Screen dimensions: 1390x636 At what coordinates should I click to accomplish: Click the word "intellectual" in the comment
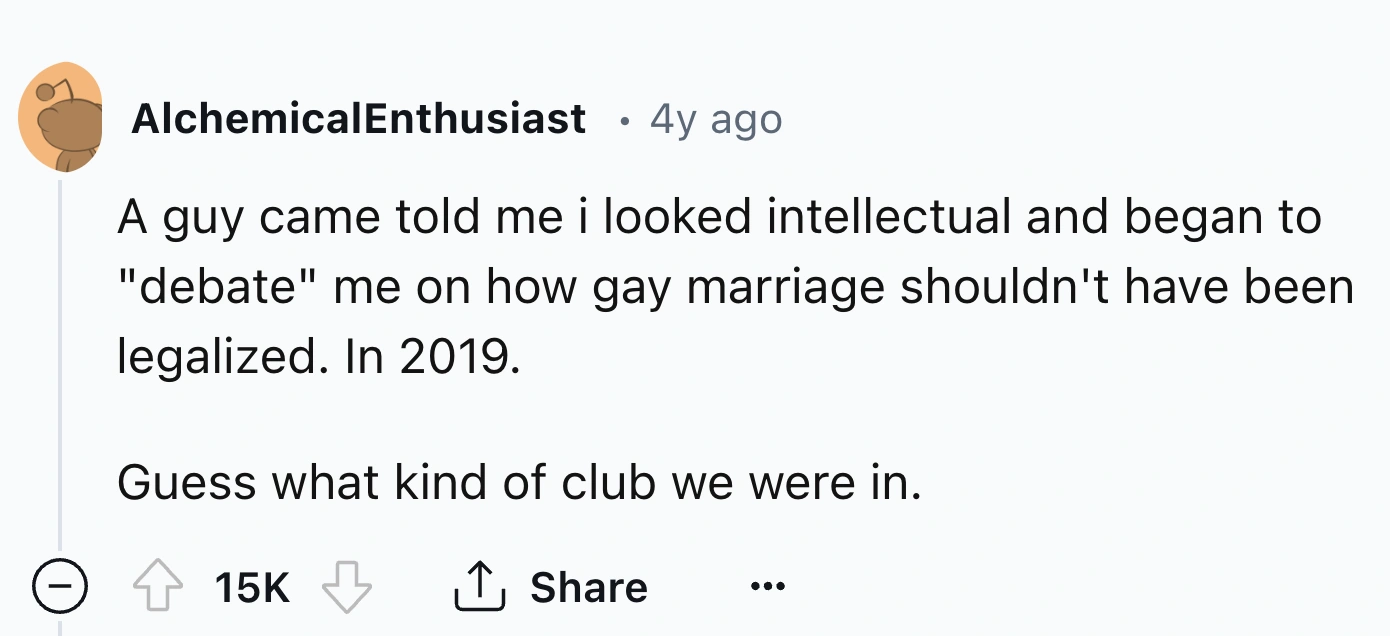[x=888, y=218]
